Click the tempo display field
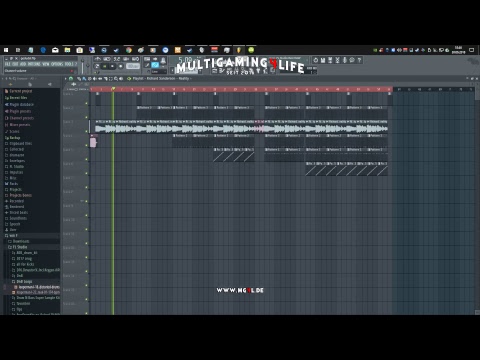 (x=133, y=66)
